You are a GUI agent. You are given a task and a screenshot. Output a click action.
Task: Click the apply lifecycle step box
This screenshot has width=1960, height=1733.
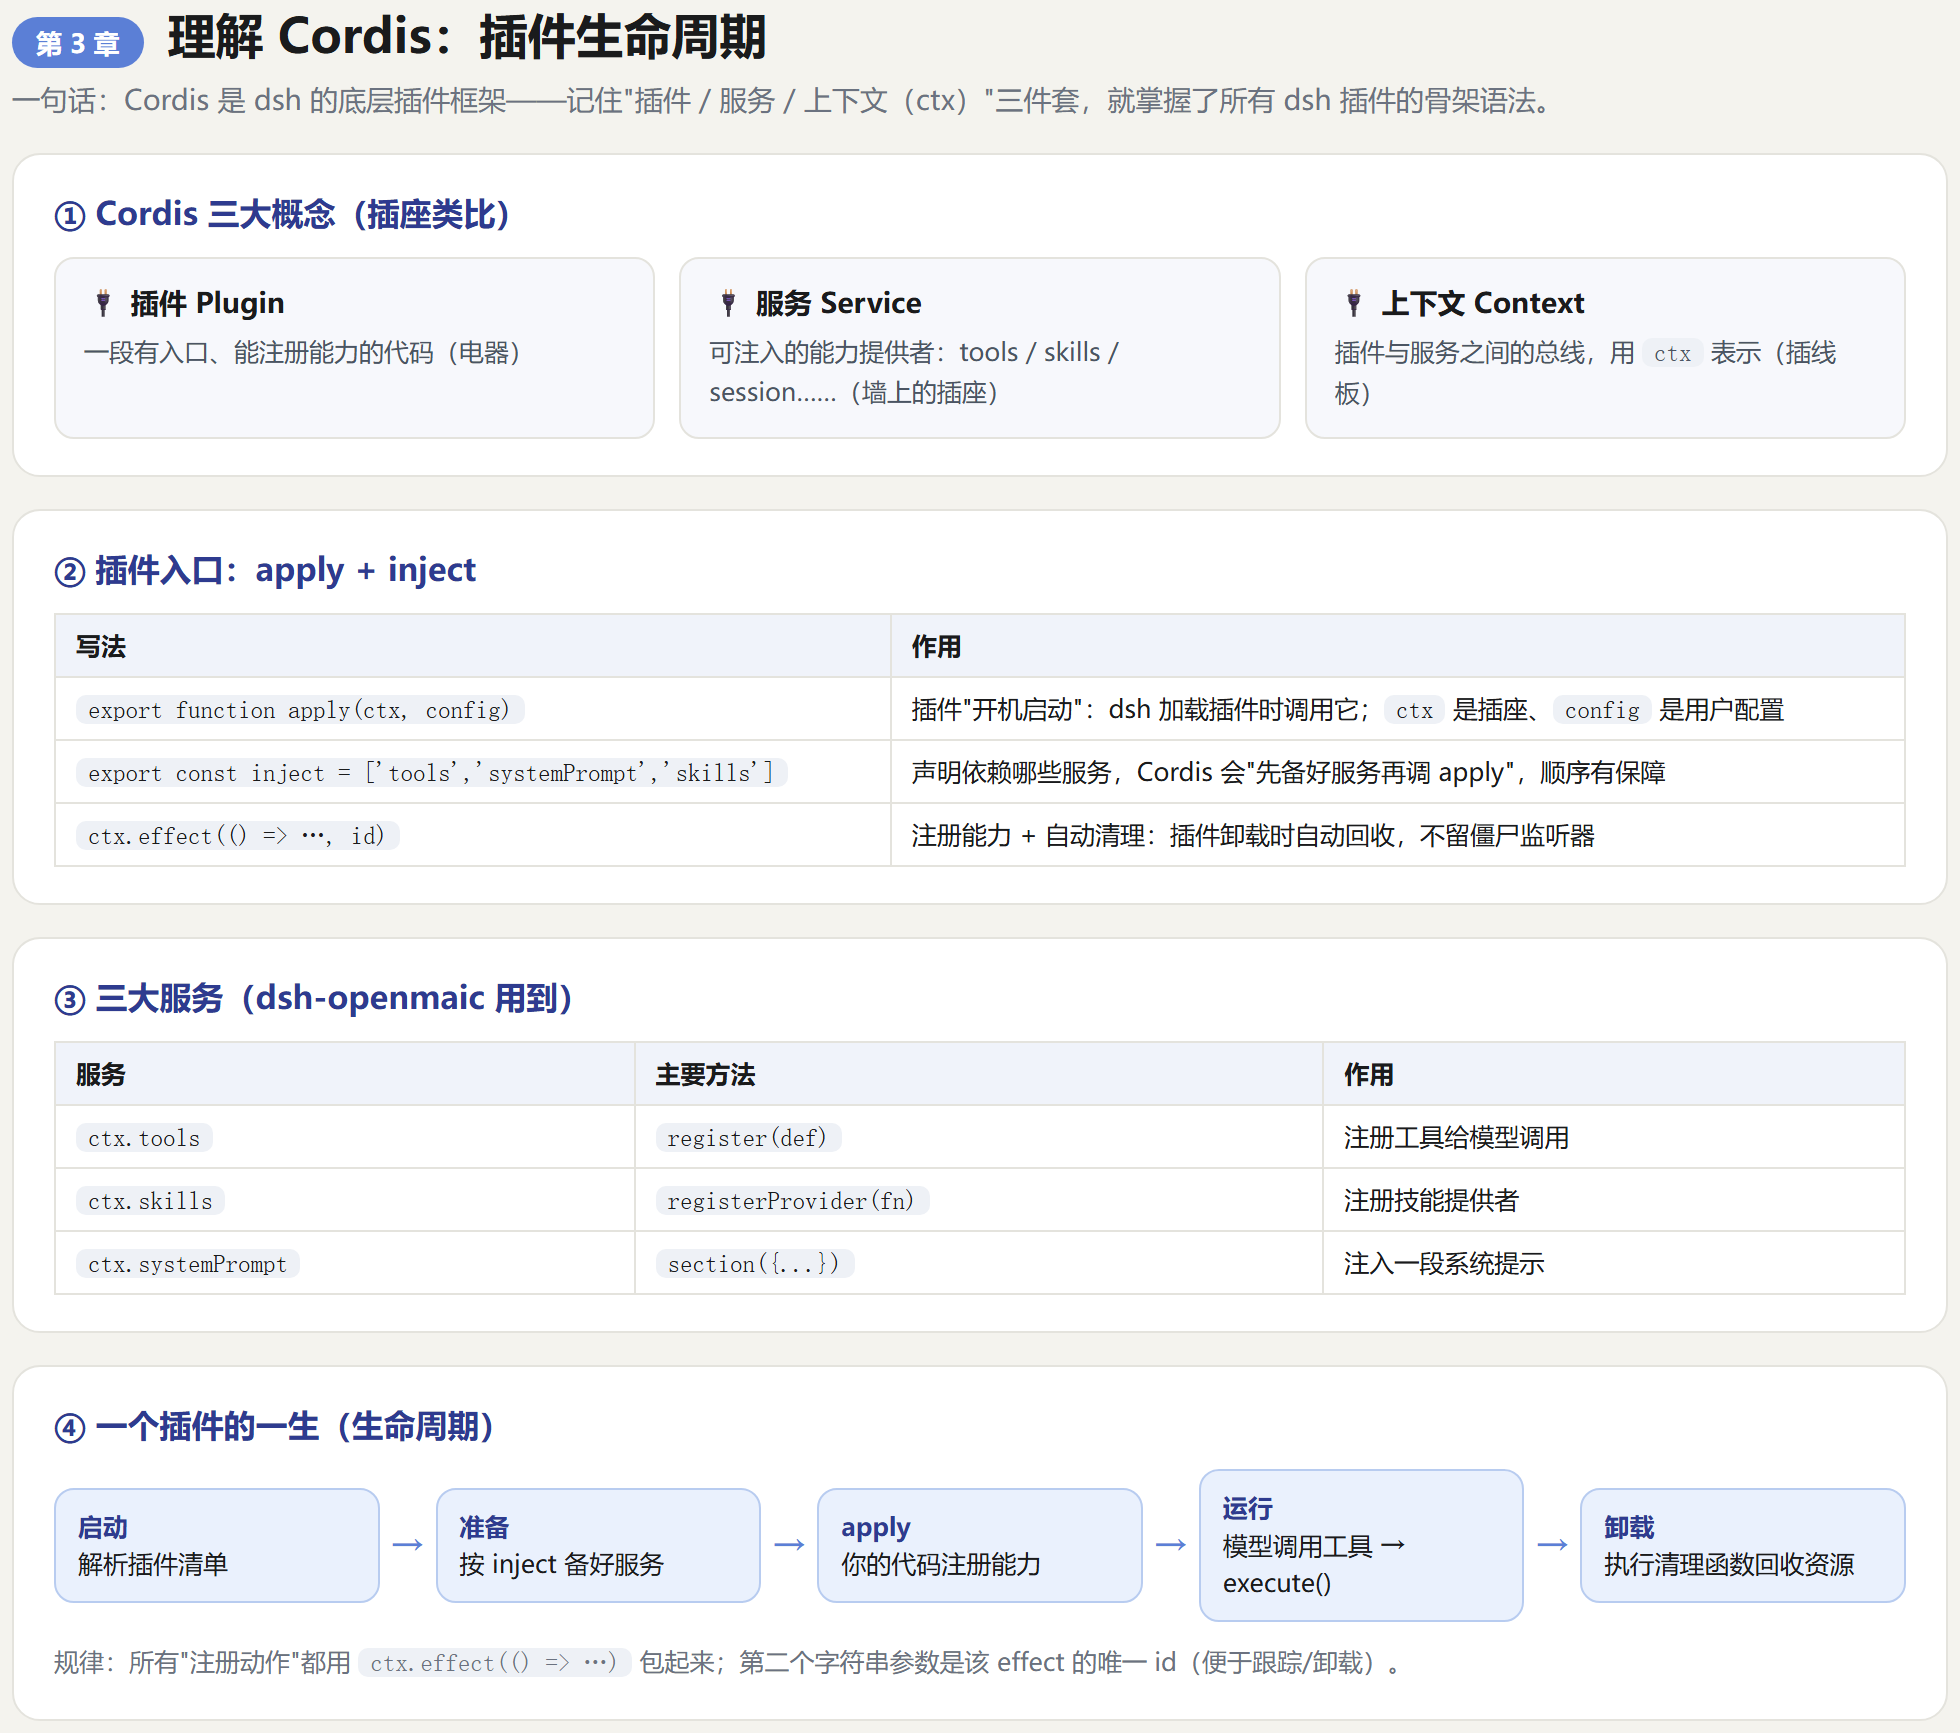980,1545
